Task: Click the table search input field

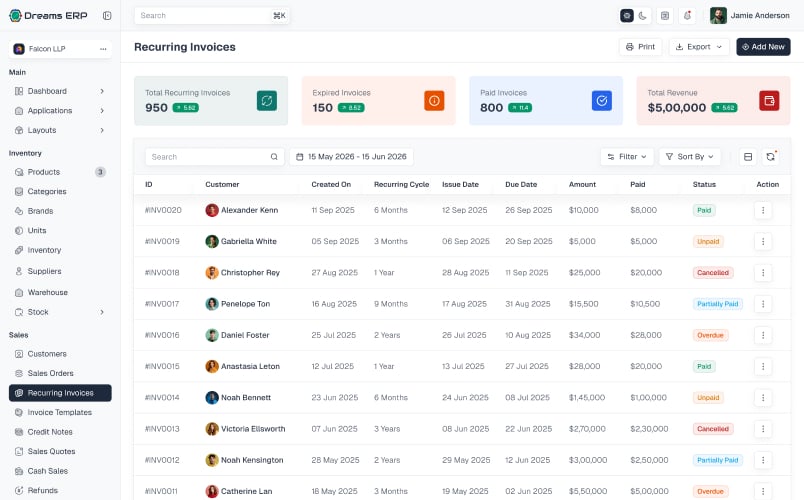Action: (x=214, y=156)
